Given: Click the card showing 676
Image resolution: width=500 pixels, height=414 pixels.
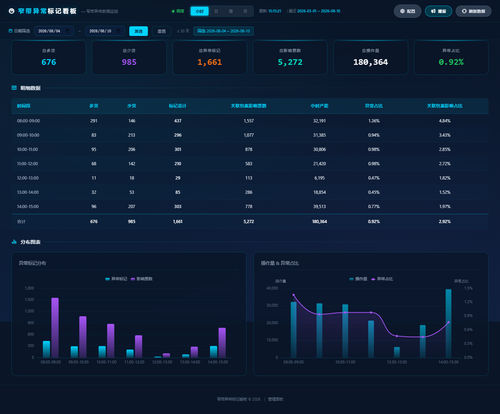Looking at the screenshot, I should pos(49,57).
